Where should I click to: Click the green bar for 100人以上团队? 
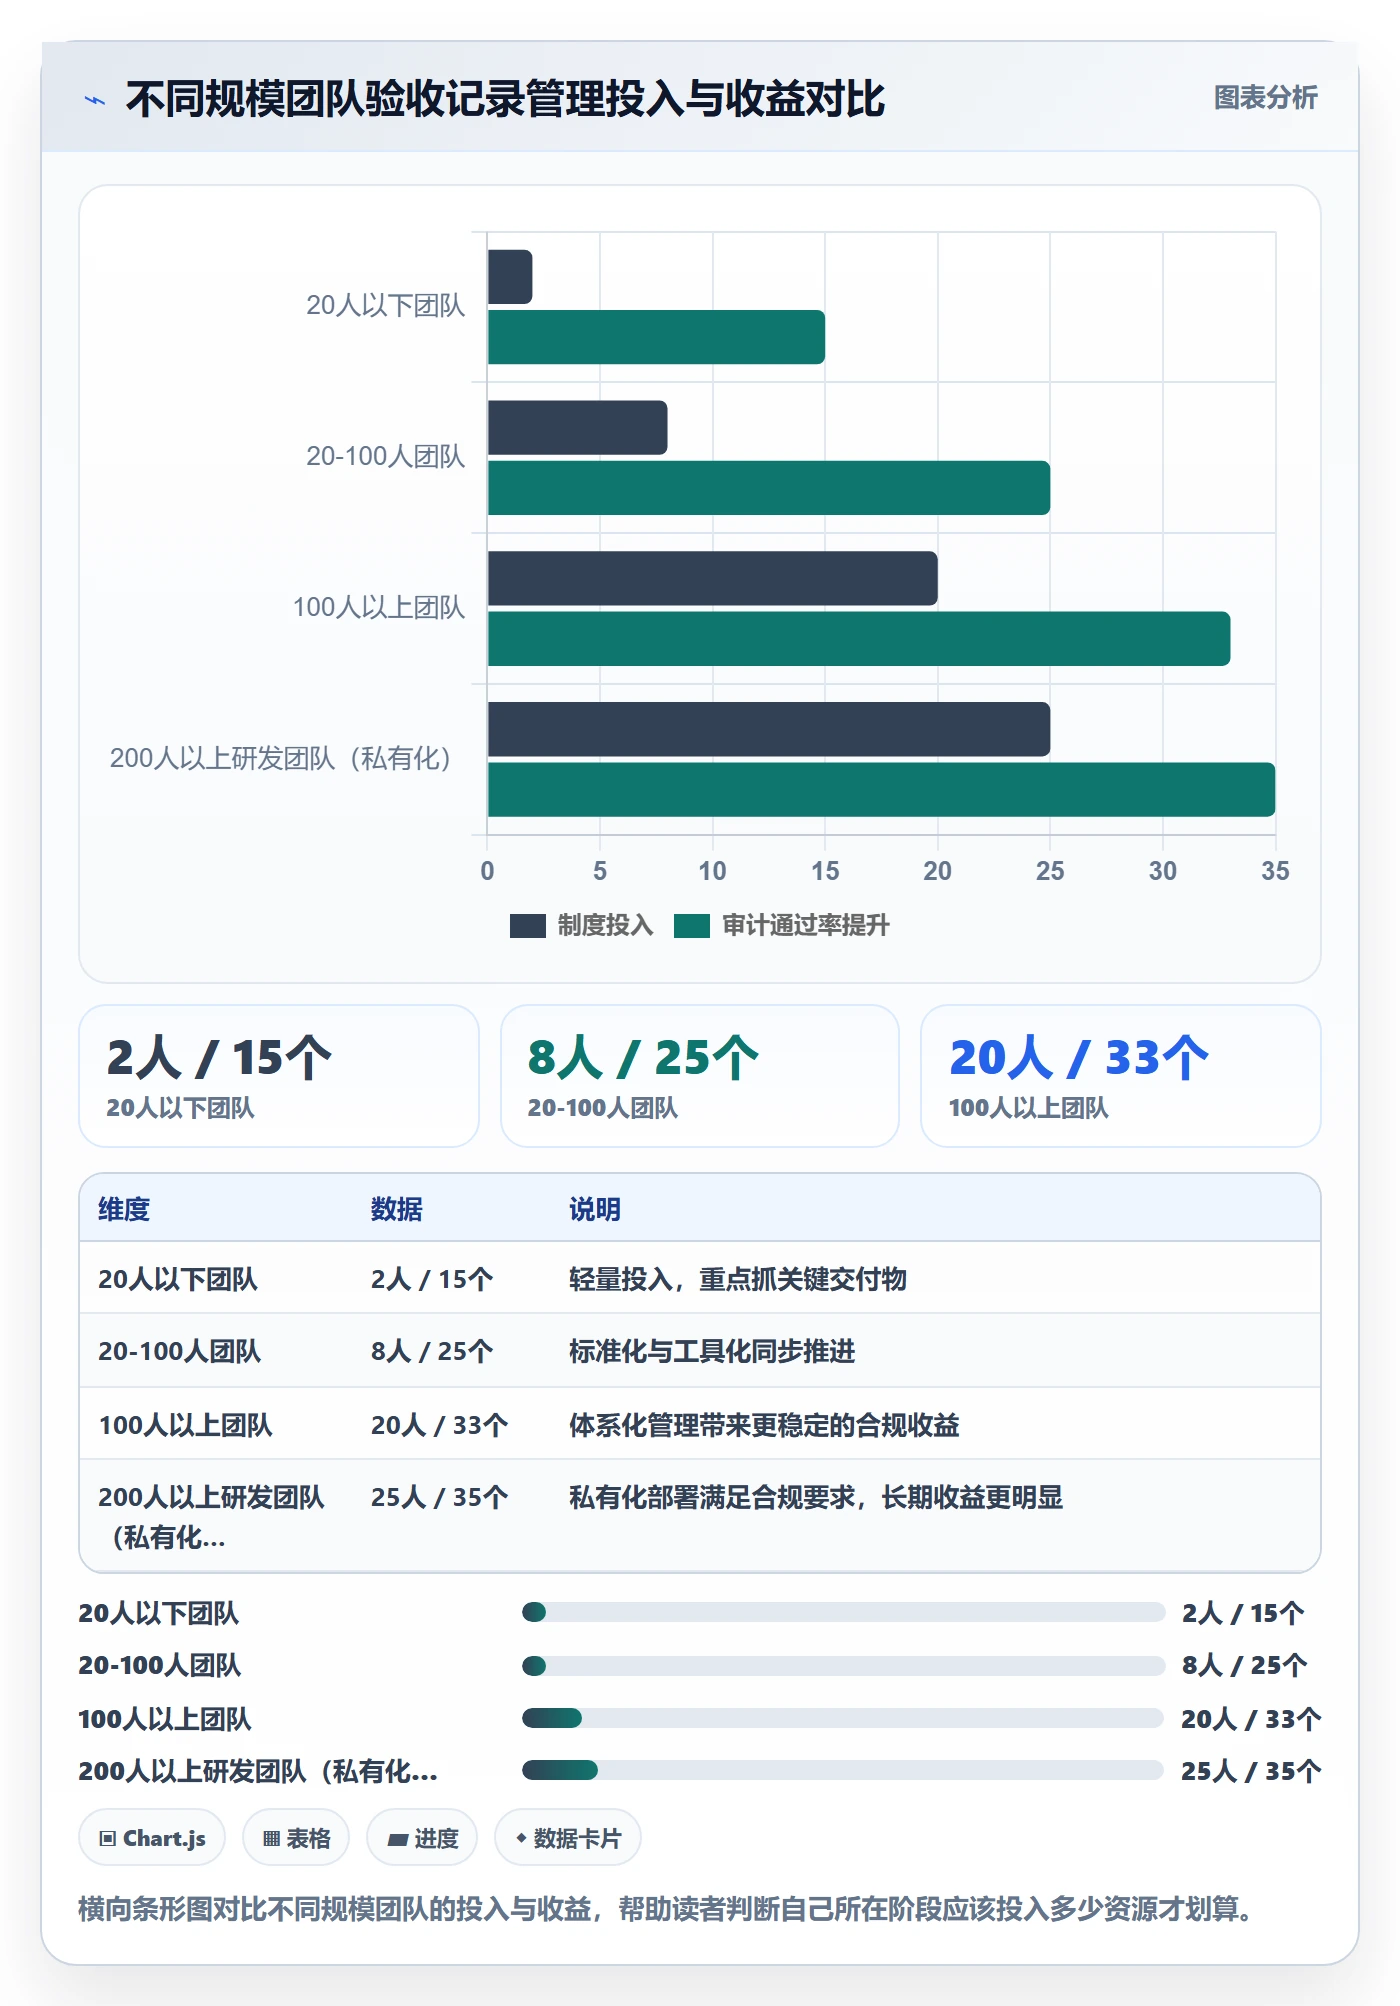(x=859, y=638)
